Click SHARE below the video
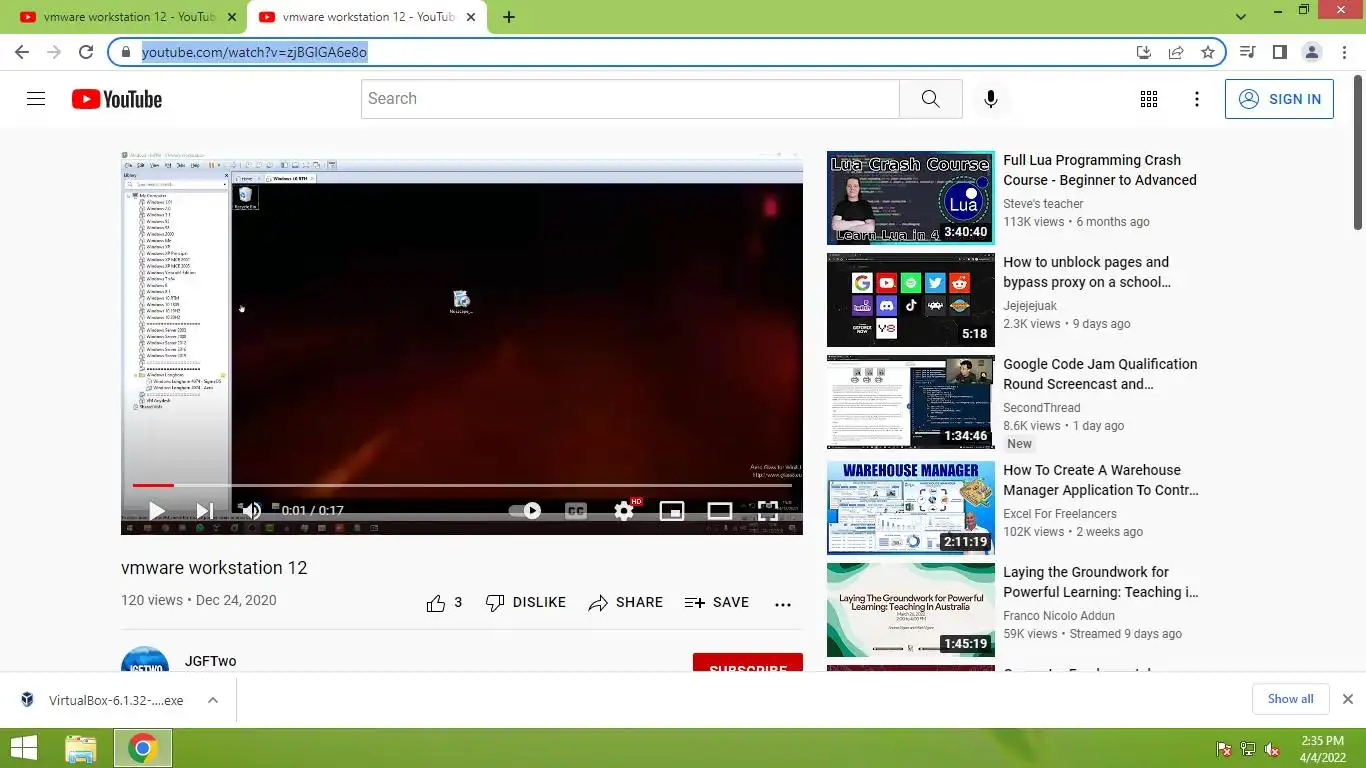Screen dimensions: 1366x768 point(626,603)
